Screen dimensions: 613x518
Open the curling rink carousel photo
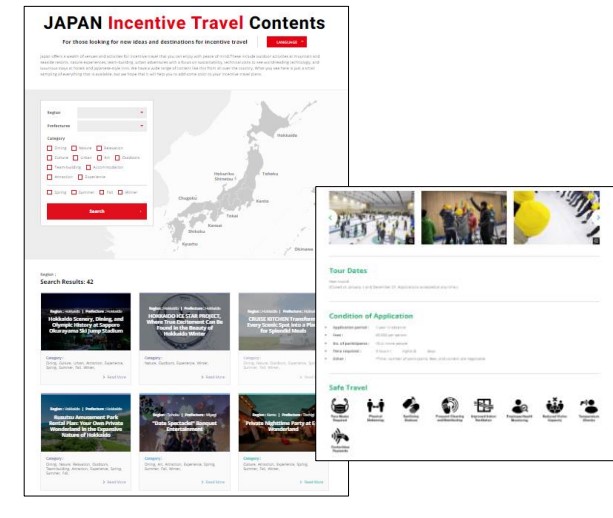pyautogui.click(x=371, y=218)
